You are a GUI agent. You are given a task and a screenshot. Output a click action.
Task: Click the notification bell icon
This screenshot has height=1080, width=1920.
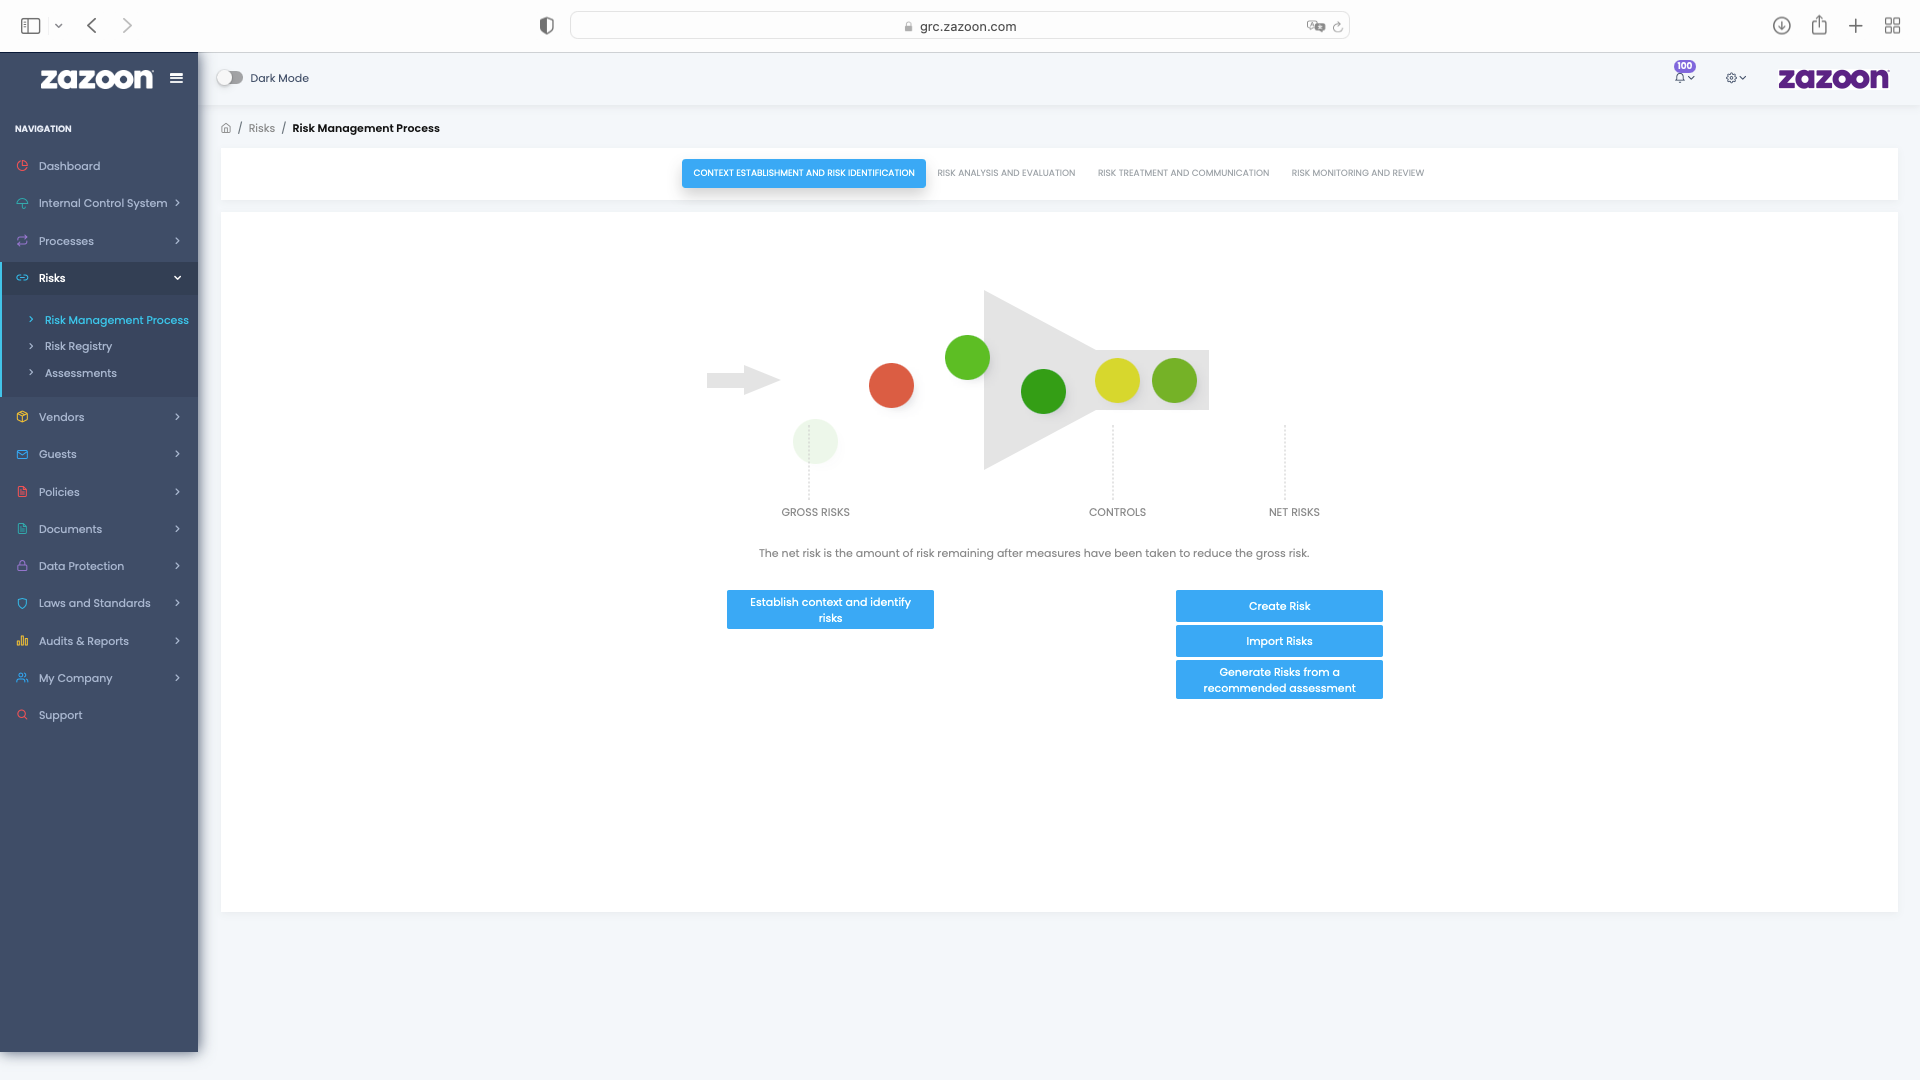[x=1681, y=78]
